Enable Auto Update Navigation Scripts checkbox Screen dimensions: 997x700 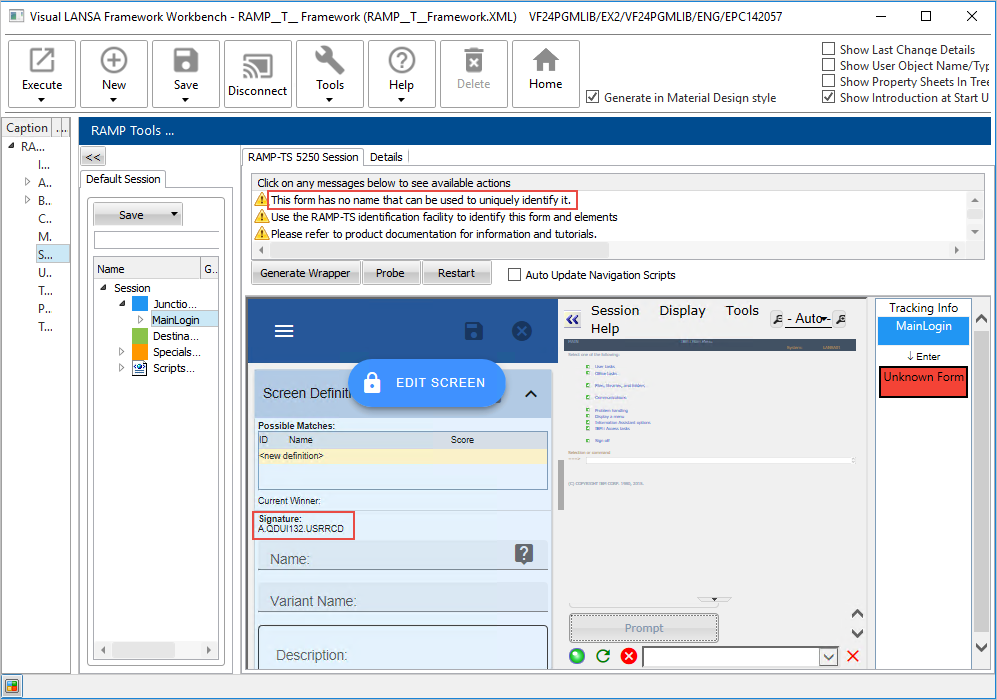[x=515, y=275]
